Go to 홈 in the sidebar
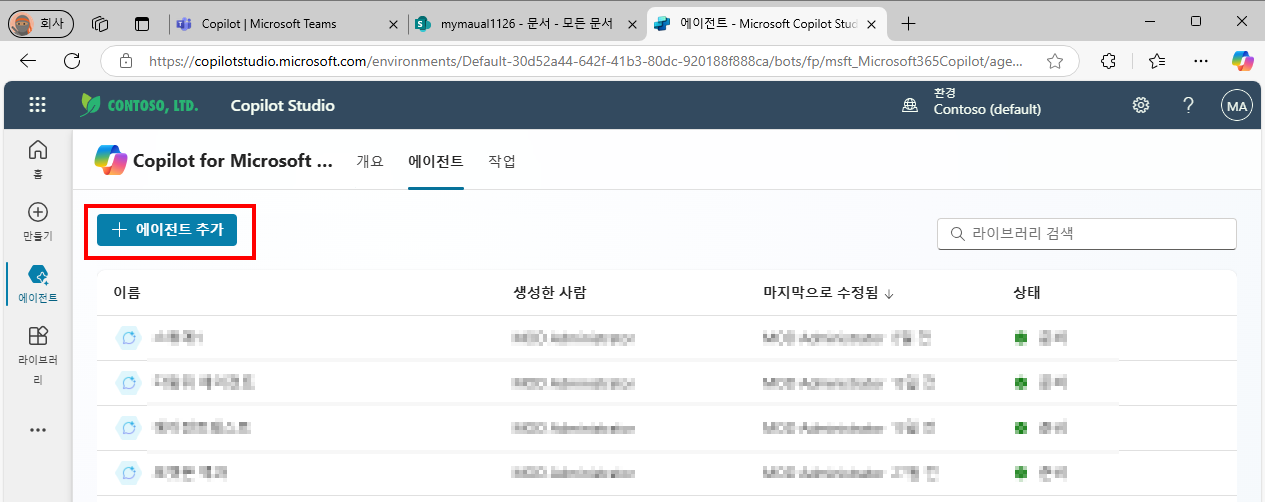 (x=38, y=158)
